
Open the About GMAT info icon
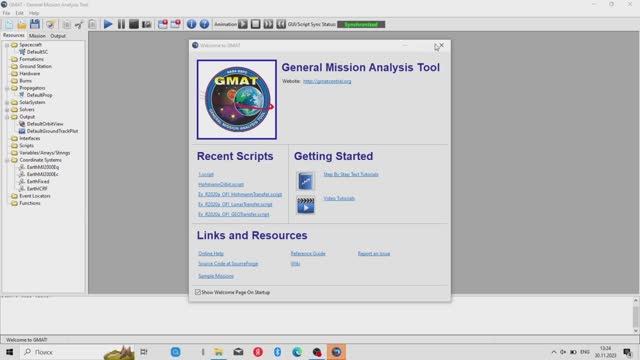pyautogui.click(x=191, y=24)
